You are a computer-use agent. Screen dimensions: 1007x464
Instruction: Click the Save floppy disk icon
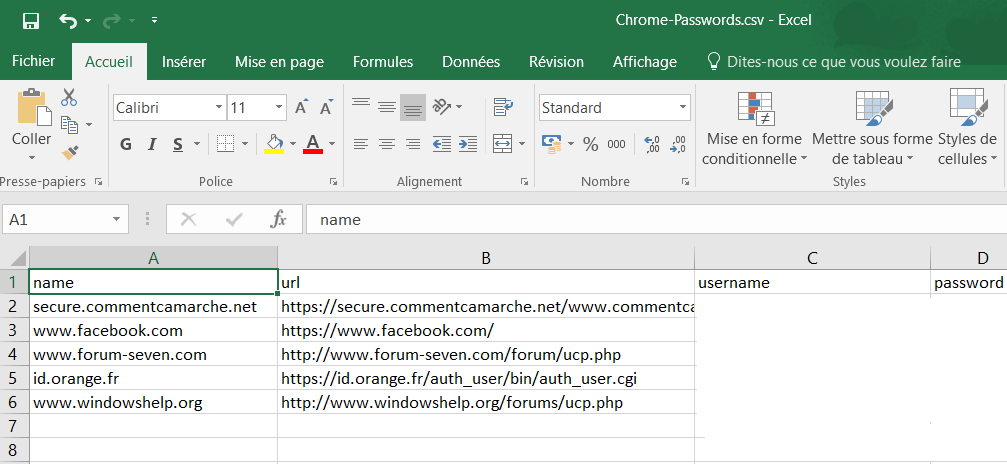[x=31, y=21]
